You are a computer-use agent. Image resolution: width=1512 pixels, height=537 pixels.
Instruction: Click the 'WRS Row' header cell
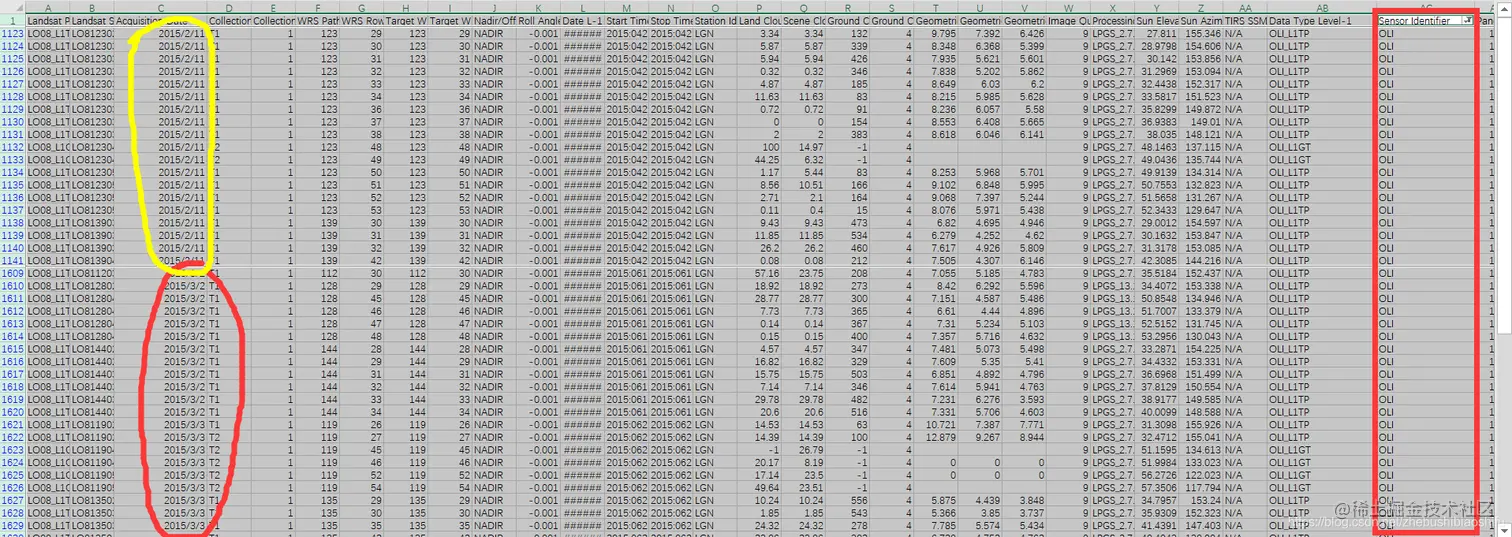coord(362,20)
